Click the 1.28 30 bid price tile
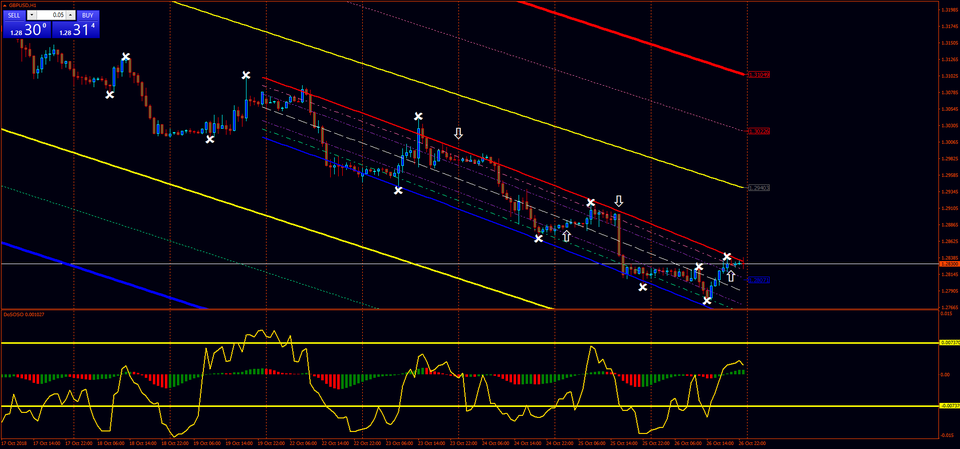The height and width of the screenshot is (449, 960). (x=26, y=29)
